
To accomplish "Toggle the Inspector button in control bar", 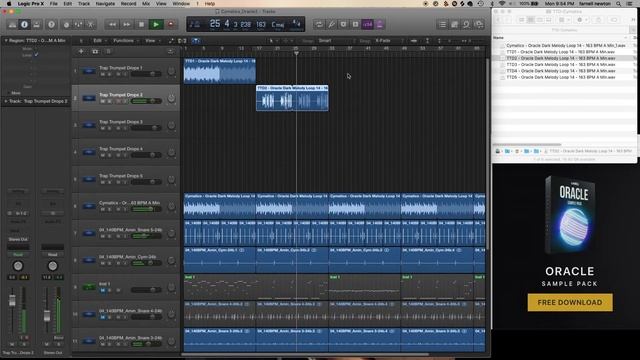I will point(24,24).
